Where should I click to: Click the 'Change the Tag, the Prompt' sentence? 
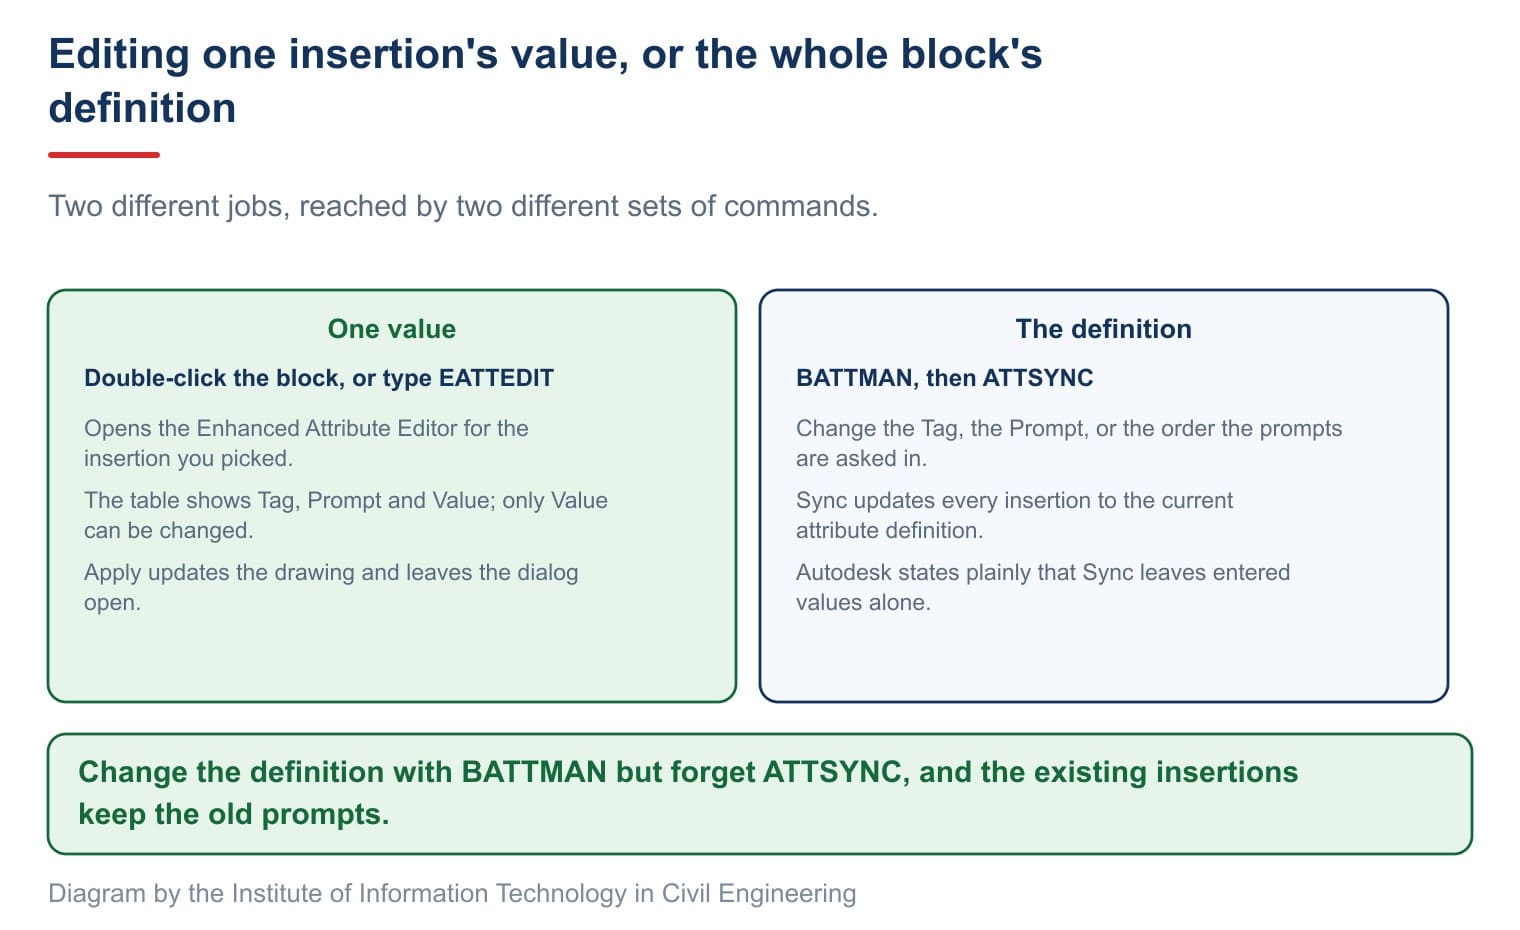pyautogui.click(x=1069, y=443)
